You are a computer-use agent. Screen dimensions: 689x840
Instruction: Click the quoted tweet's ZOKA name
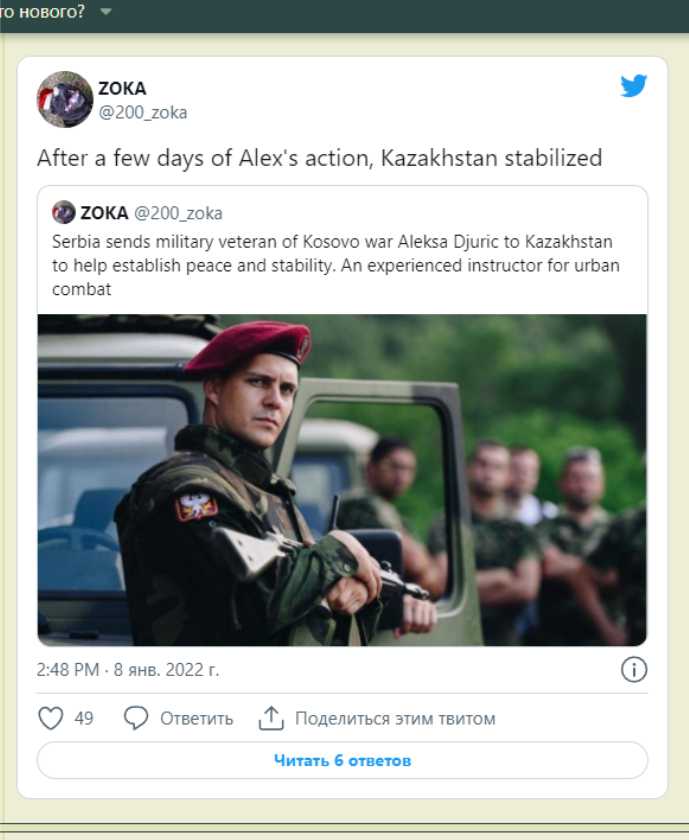pos(104,212)
